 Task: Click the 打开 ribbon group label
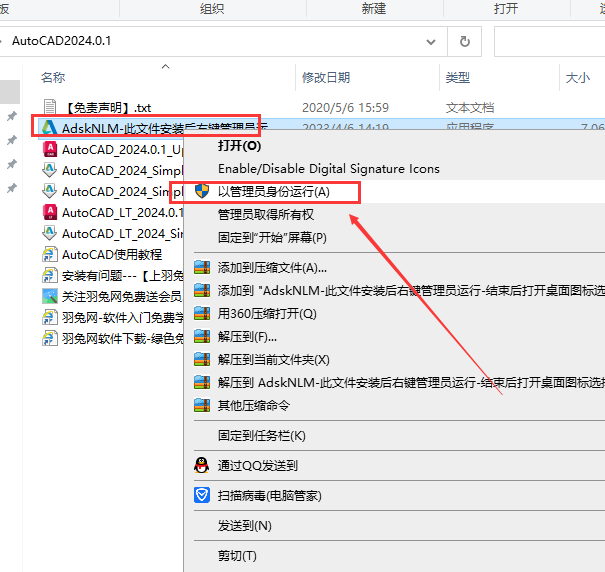pyautogui.click(x=506, y=8)
